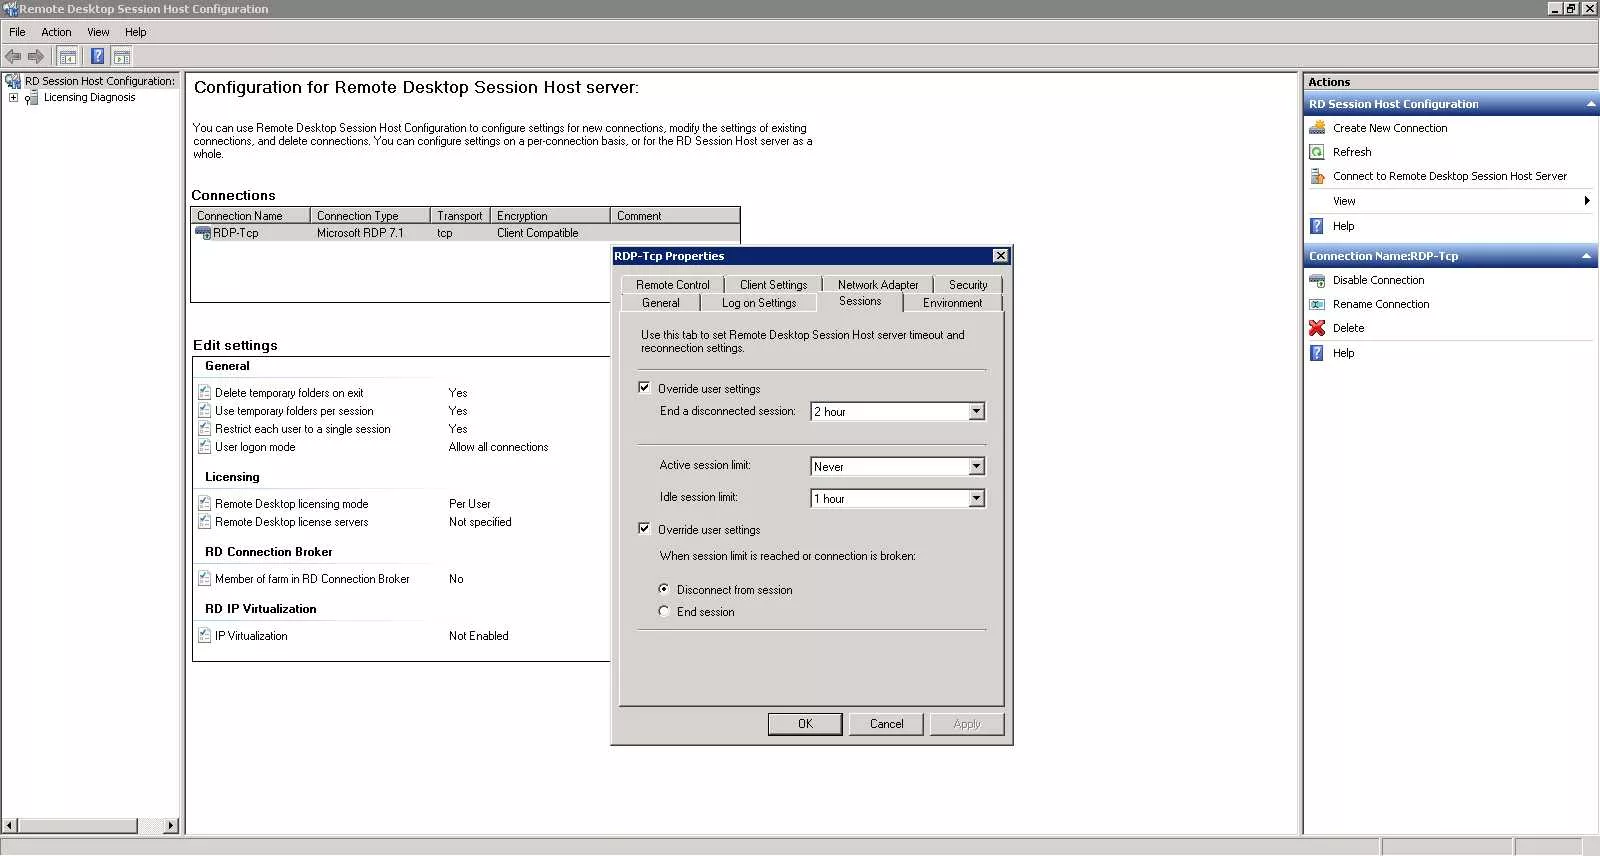This screenshot has width=1600, height=856.
Task: Click the Apply button in RDP-Tcp Properties
Action: coord(967,724)
